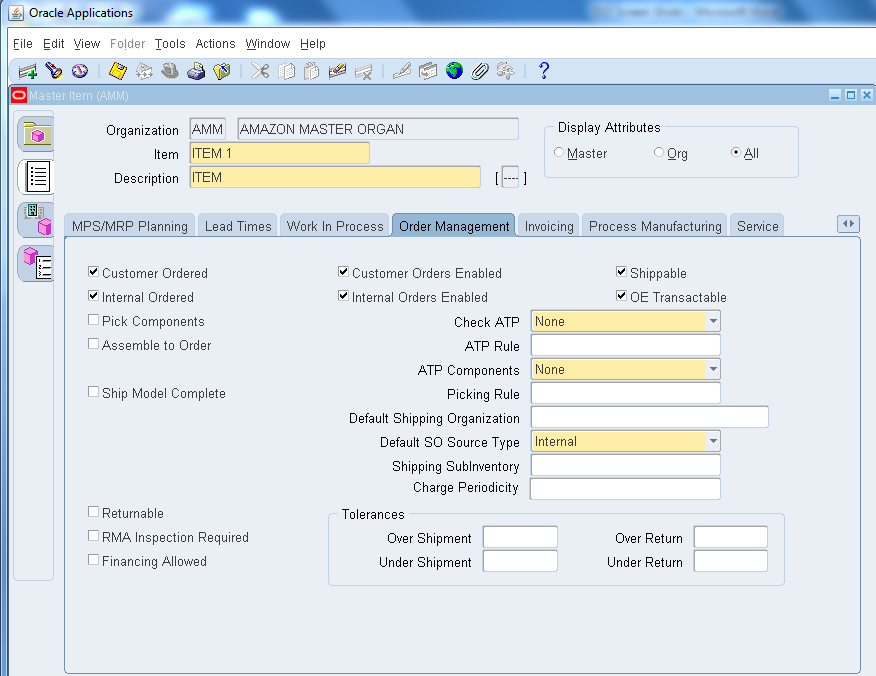
Task: Click the Copy pages icon
Action: pos(287,71)
